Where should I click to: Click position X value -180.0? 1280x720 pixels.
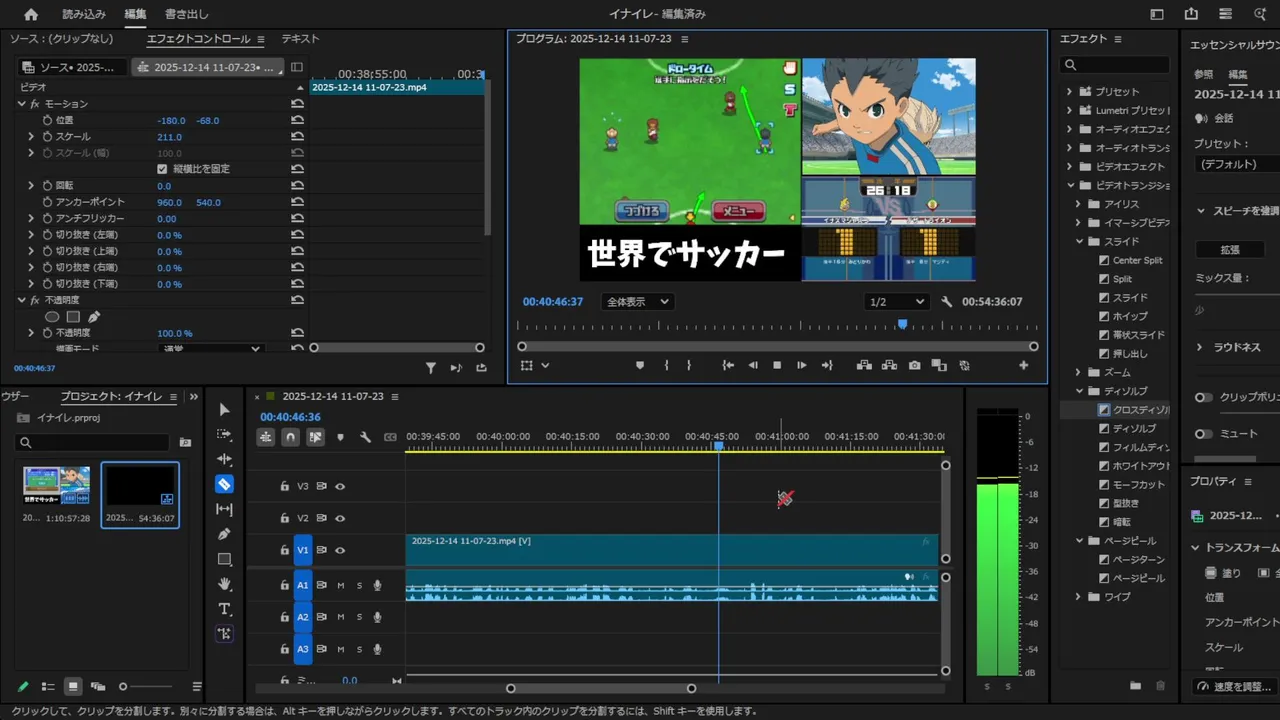[x=171, y=121]
